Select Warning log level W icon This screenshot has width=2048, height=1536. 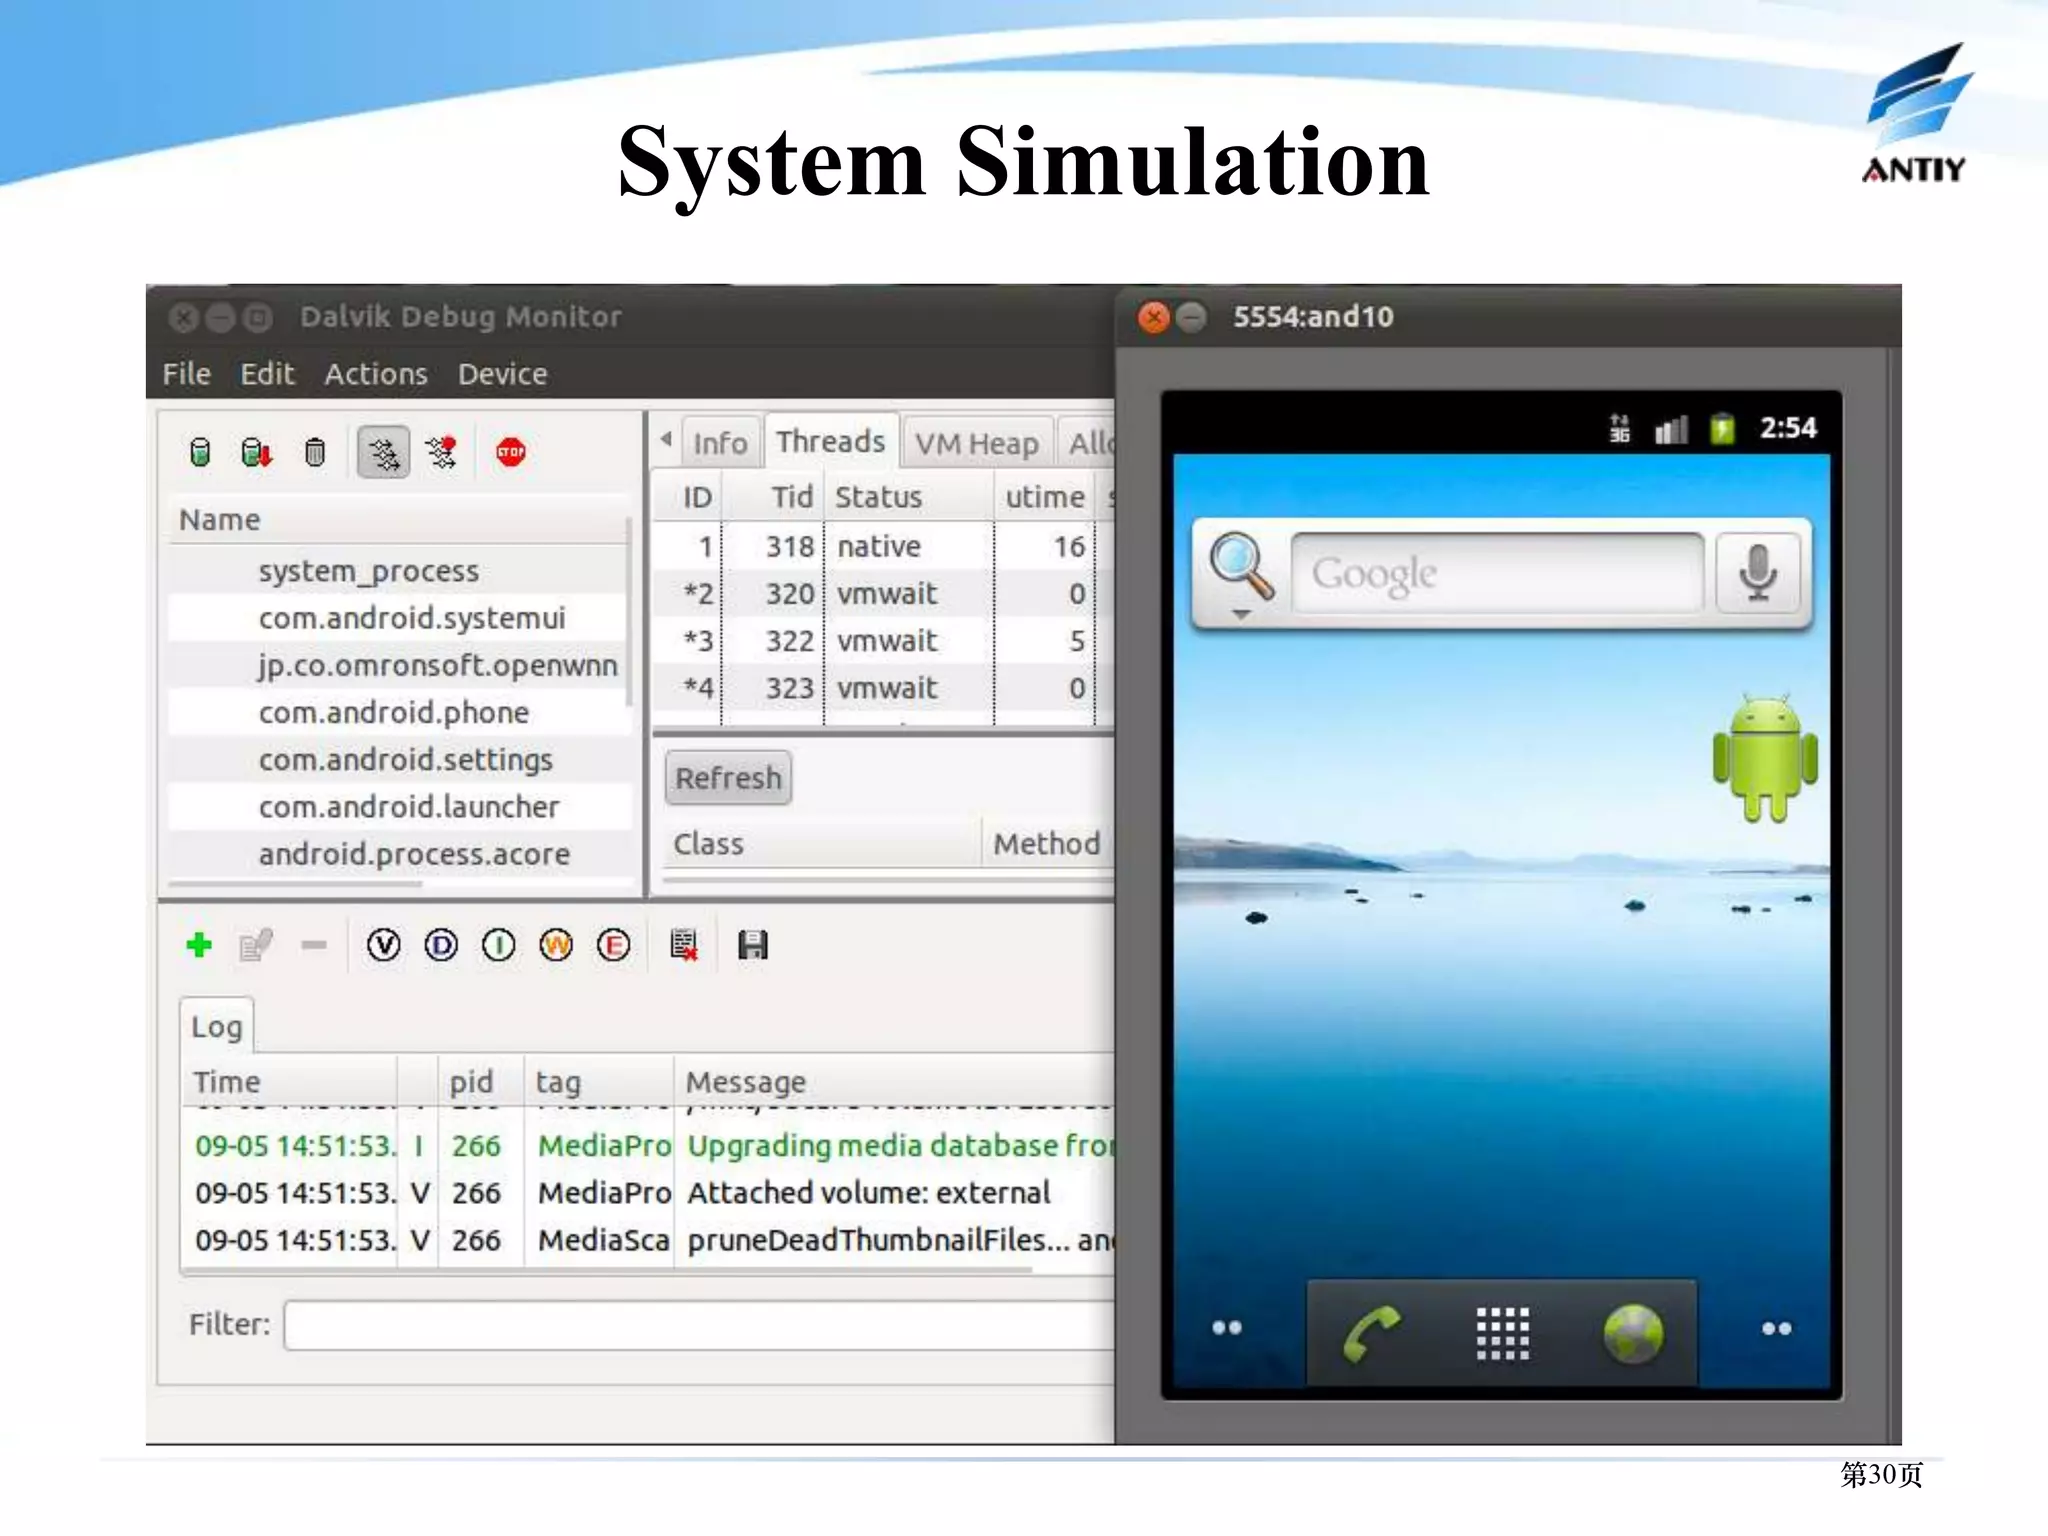[556, 945]
